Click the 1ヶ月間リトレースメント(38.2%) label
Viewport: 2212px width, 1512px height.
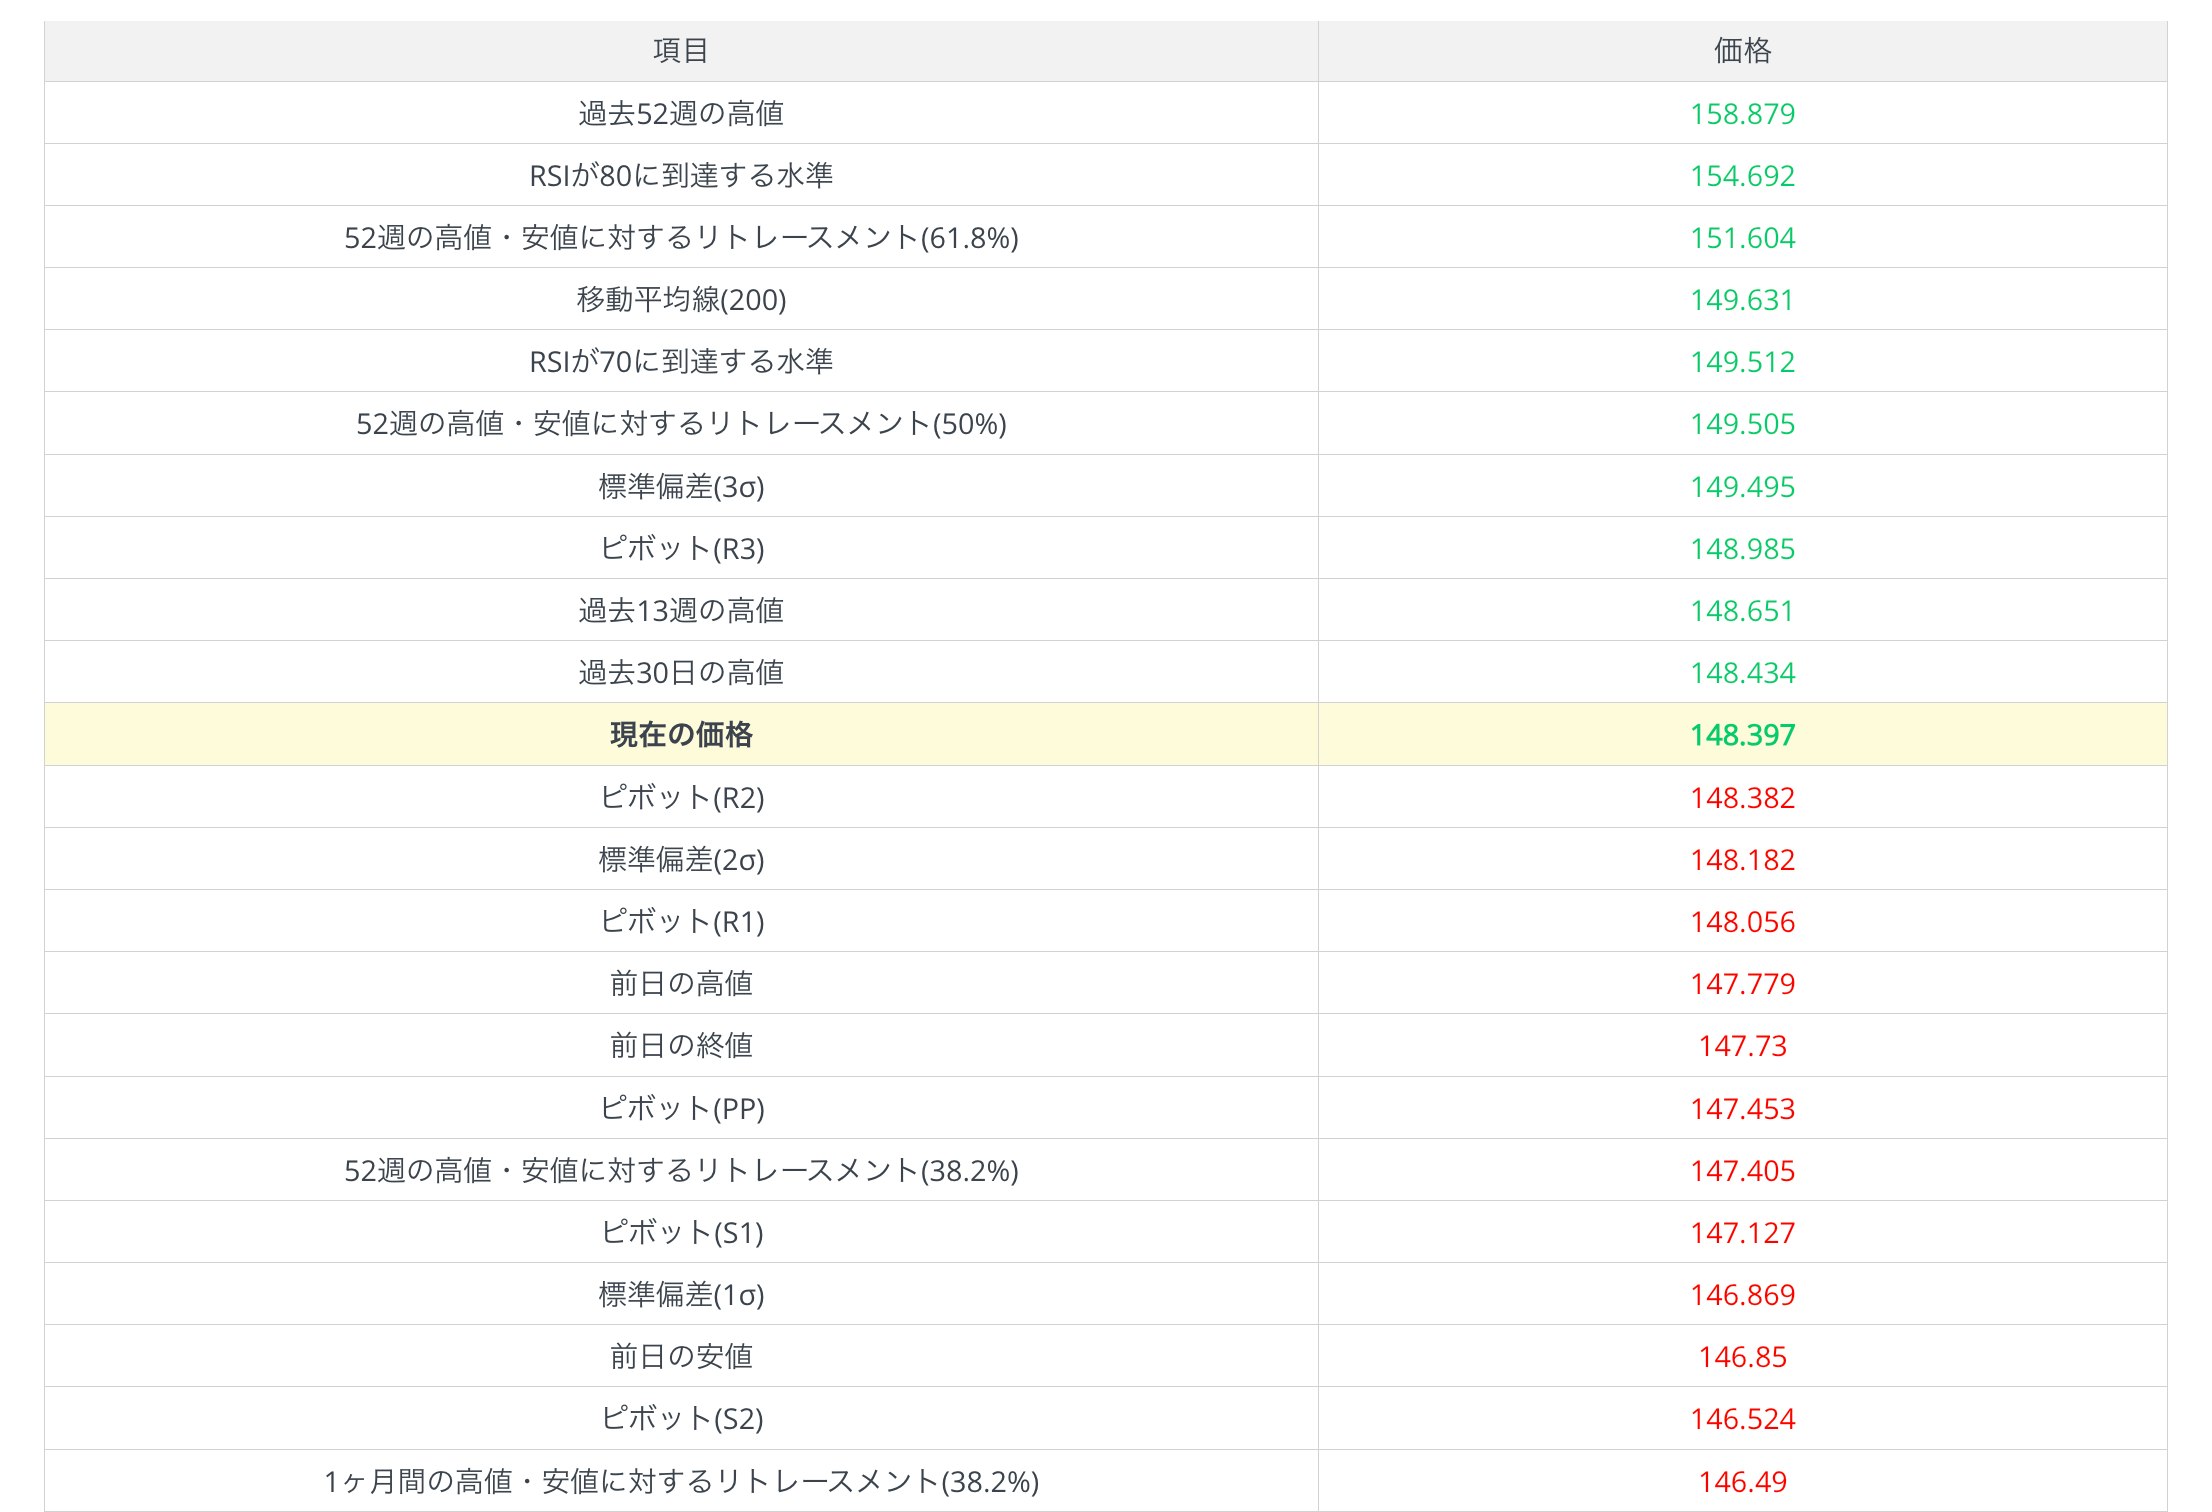pos(681,1480)
